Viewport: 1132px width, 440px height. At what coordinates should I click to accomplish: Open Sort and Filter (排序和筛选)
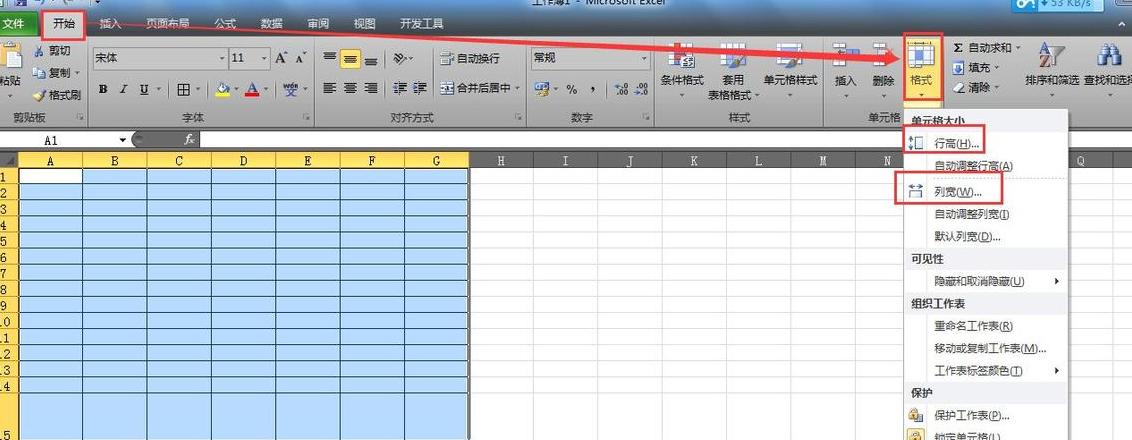(x=1053, y=69)
